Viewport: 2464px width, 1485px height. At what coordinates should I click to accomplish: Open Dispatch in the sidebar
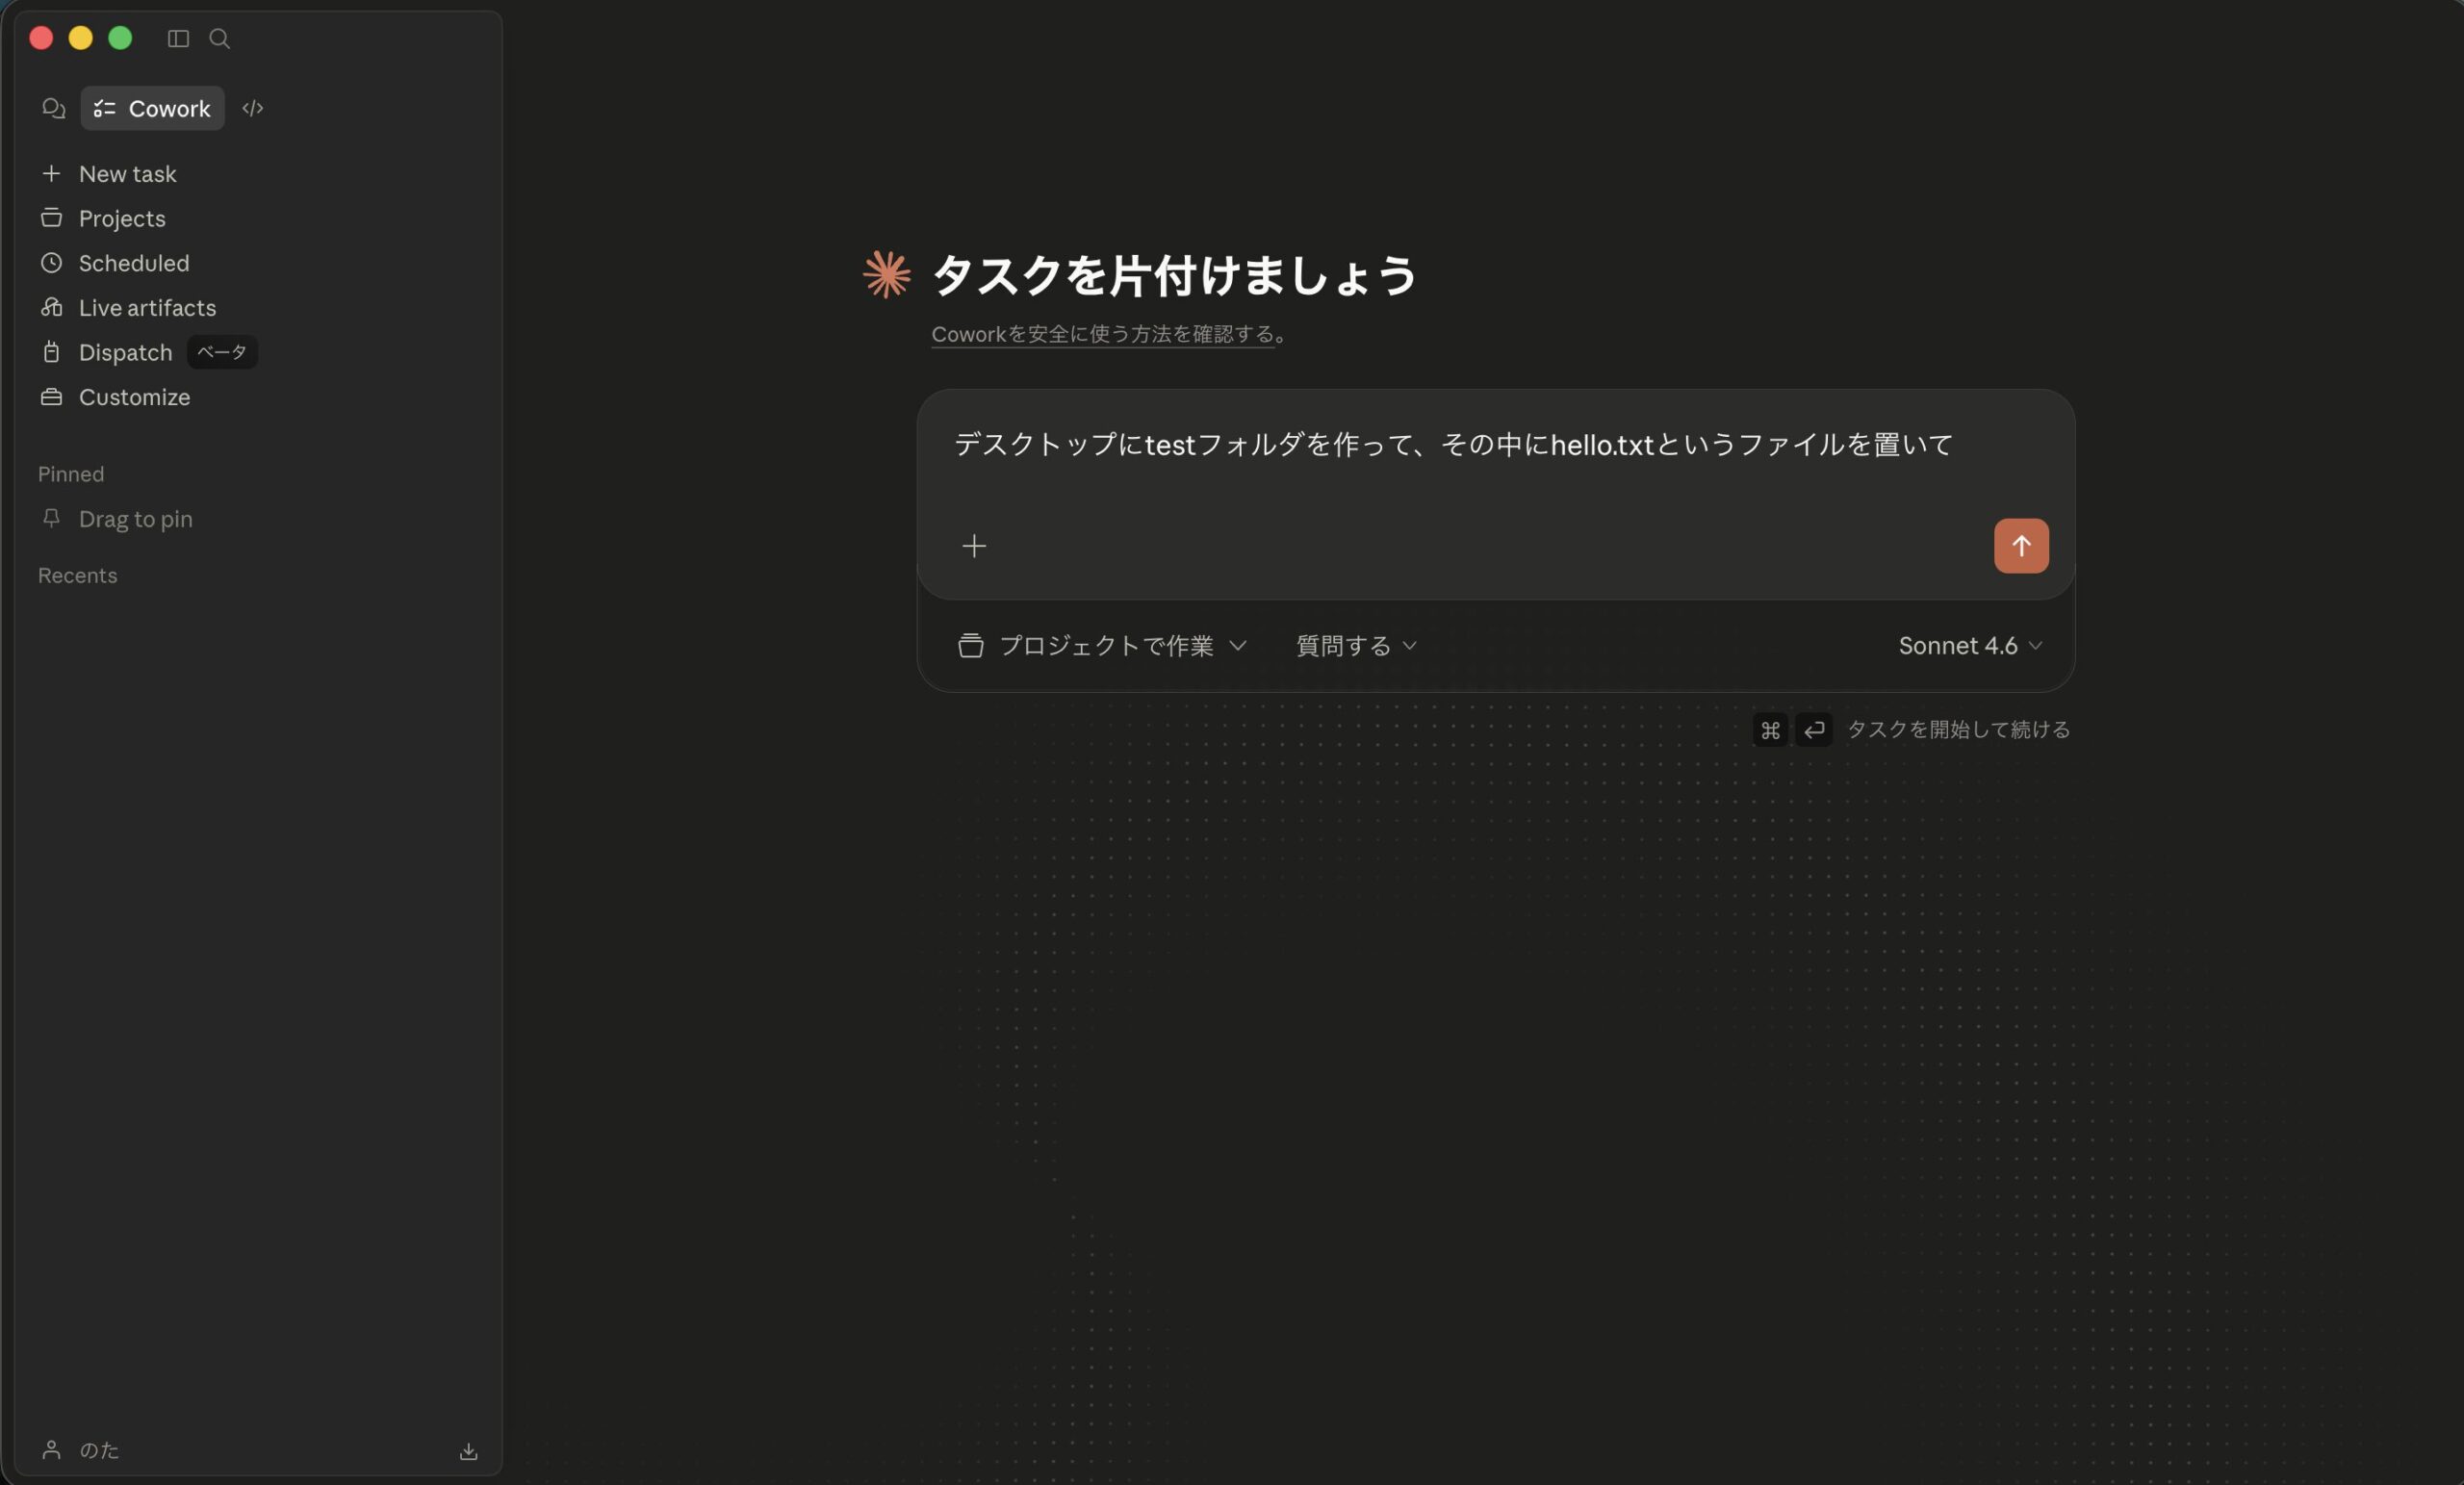point(125,352)
